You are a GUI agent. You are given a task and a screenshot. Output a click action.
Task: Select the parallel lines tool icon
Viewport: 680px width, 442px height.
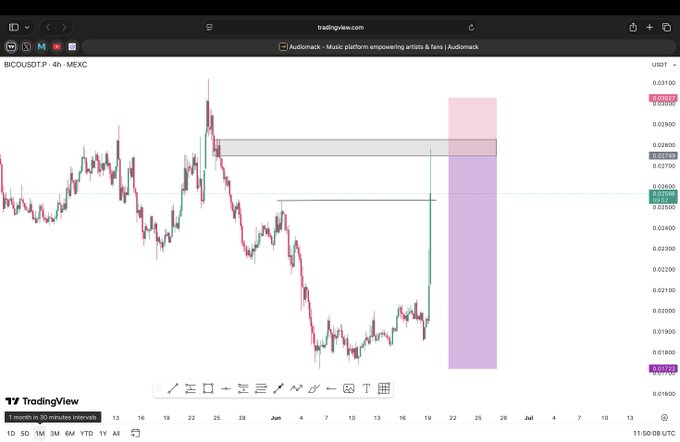(261, 389)
